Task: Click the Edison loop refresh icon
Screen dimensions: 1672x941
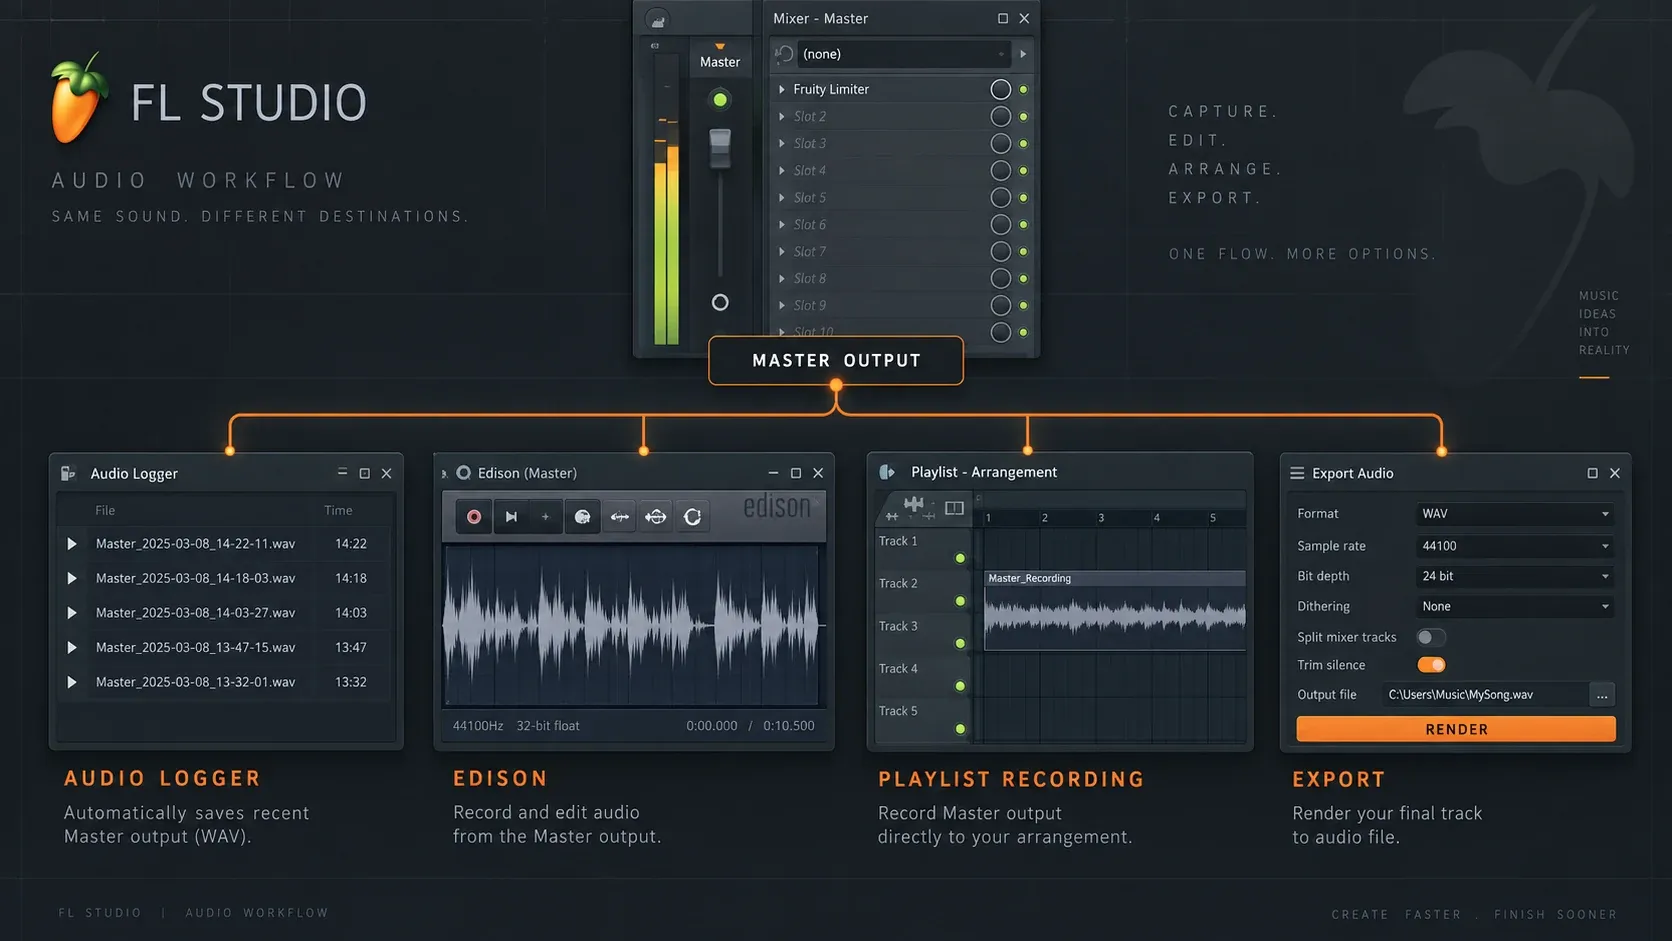Action: click(692, 517)
